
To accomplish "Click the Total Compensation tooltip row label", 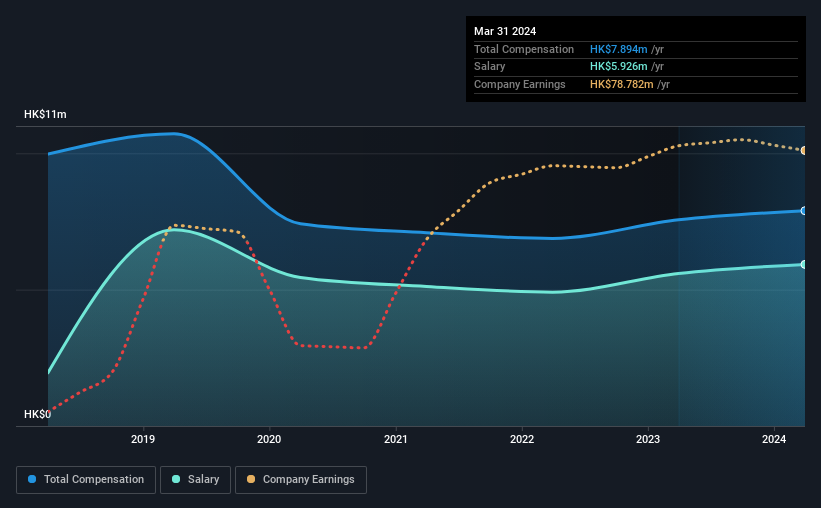I will 524,49.
